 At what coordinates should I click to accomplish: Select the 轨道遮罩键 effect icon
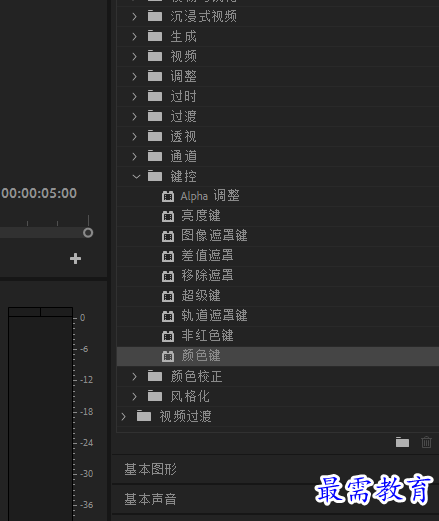(x=168, y=316)
